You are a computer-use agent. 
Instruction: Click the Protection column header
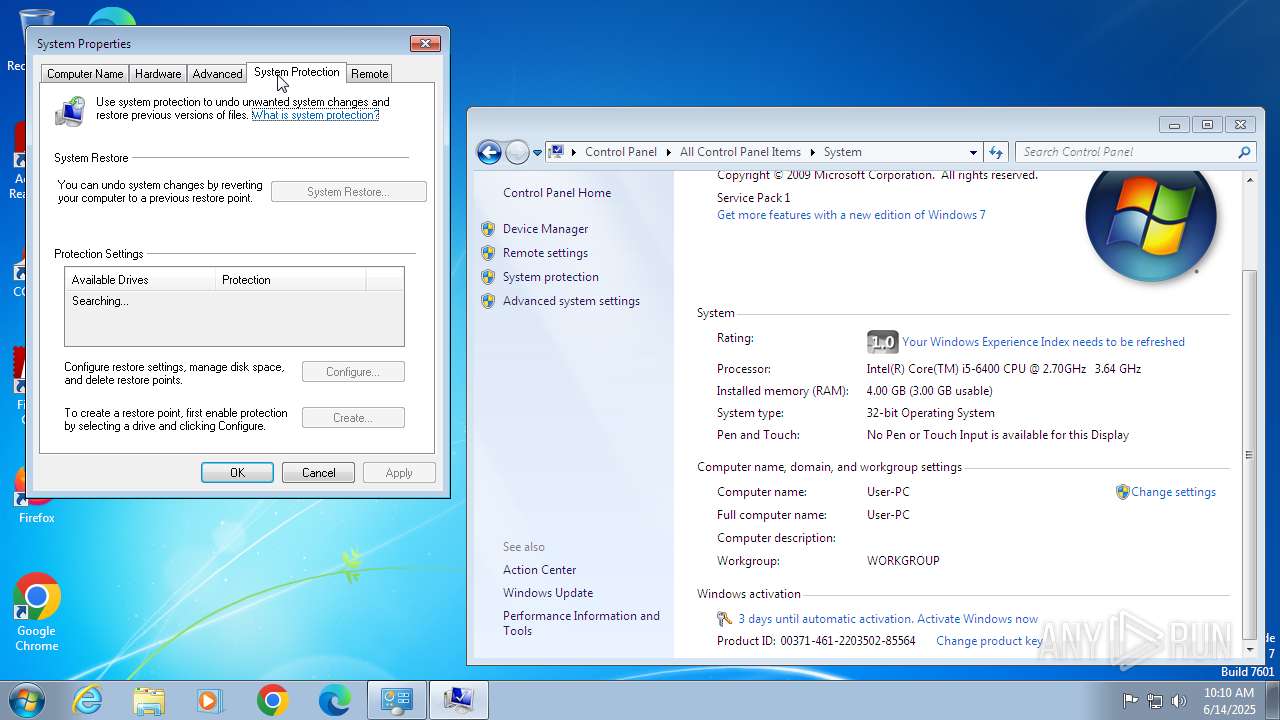(291, 280)
